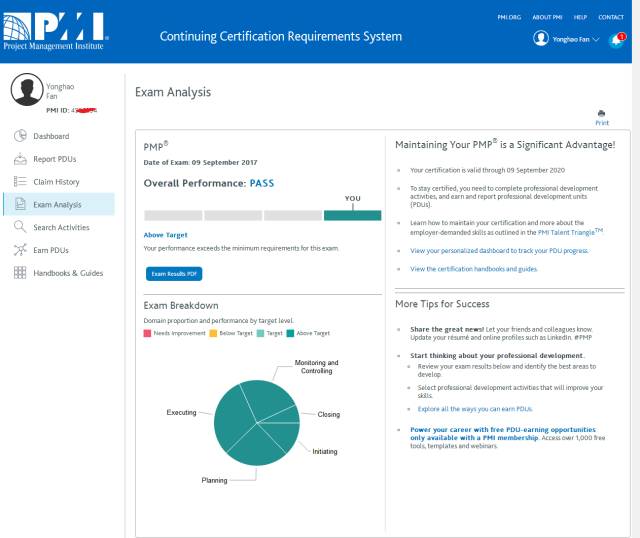Click the Handbooks & Guides grid icon
640x538 pixels.
(20, 273)
